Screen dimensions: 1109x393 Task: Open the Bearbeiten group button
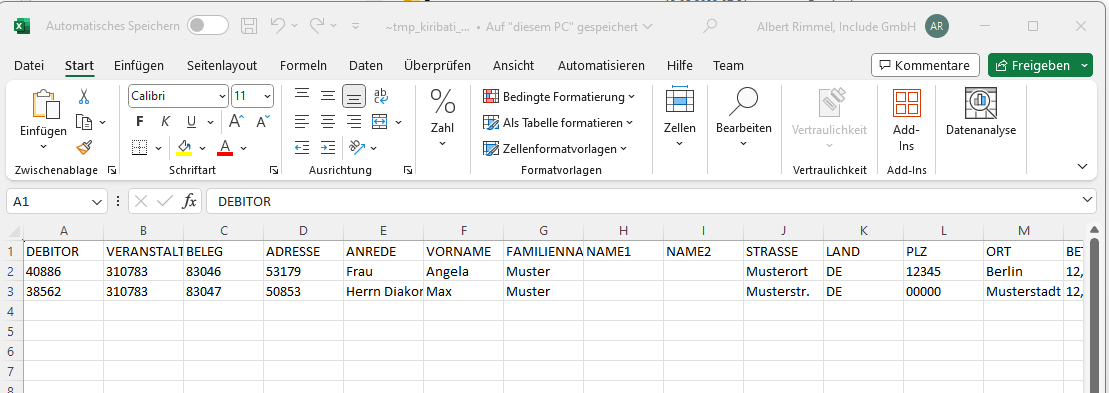click(743, 117)
